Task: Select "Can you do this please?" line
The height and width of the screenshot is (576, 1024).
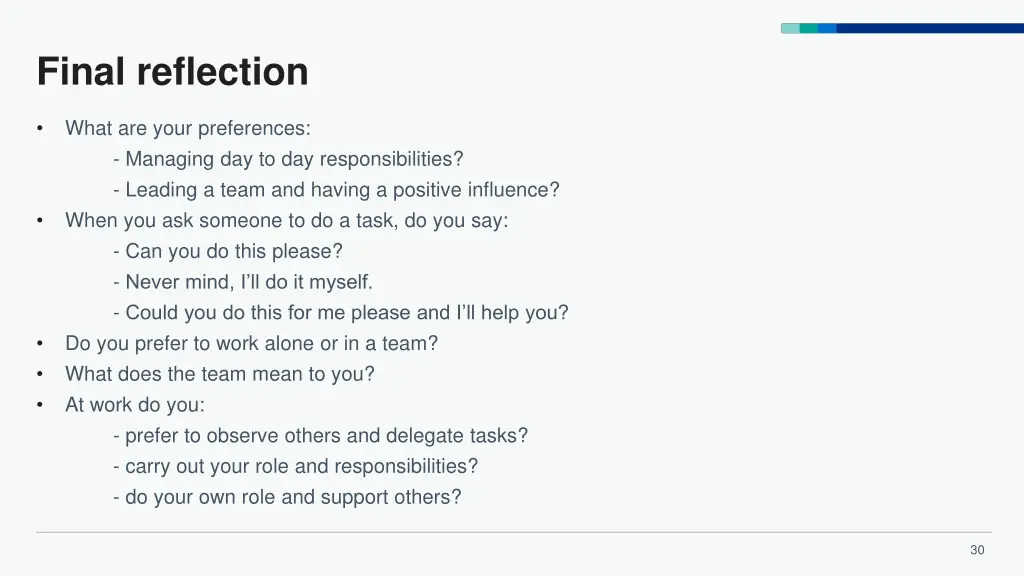Action: pyautogui.click(x=228, y=251)
